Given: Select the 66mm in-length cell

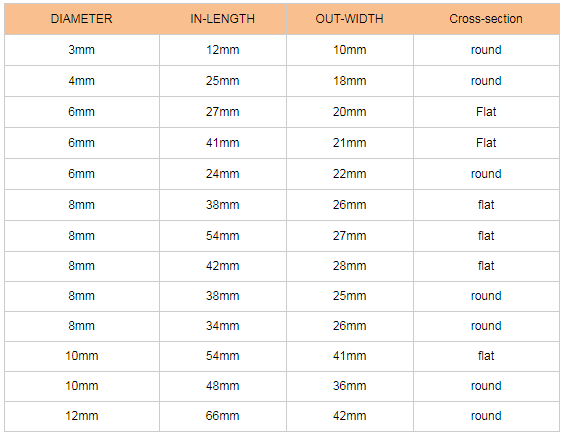Looking at the screenshot, I should tap(223, 416).
